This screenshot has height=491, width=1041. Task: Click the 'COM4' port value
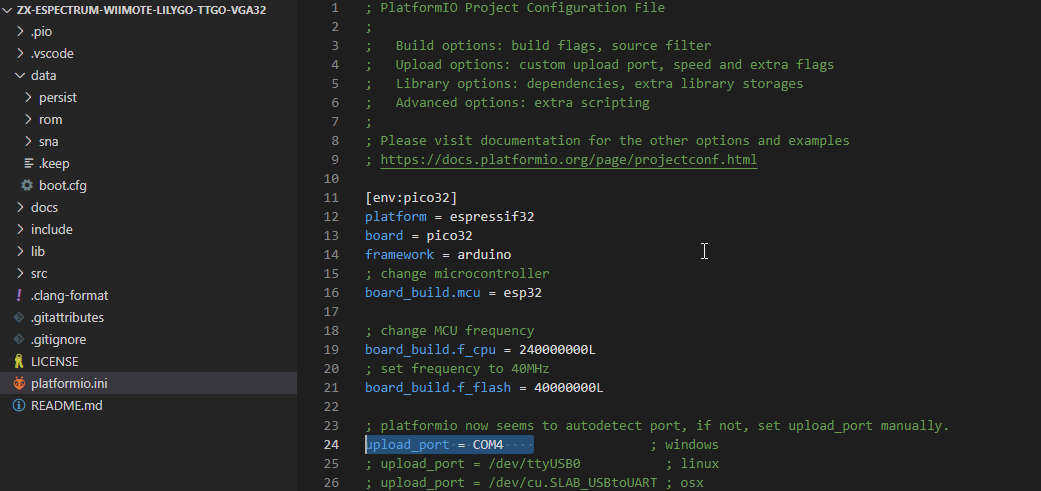click(488, 445)
